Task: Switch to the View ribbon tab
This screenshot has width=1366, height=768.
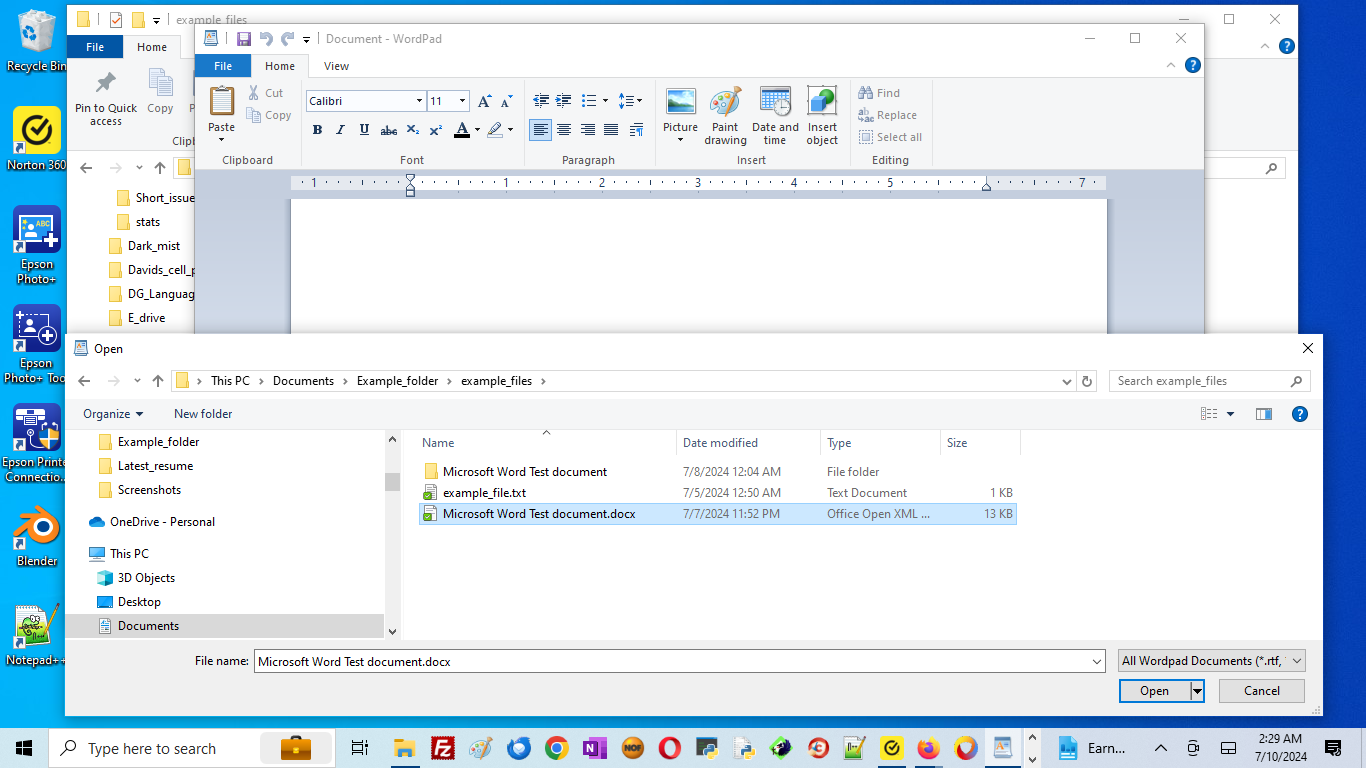Action: click(x=336, y=66)
